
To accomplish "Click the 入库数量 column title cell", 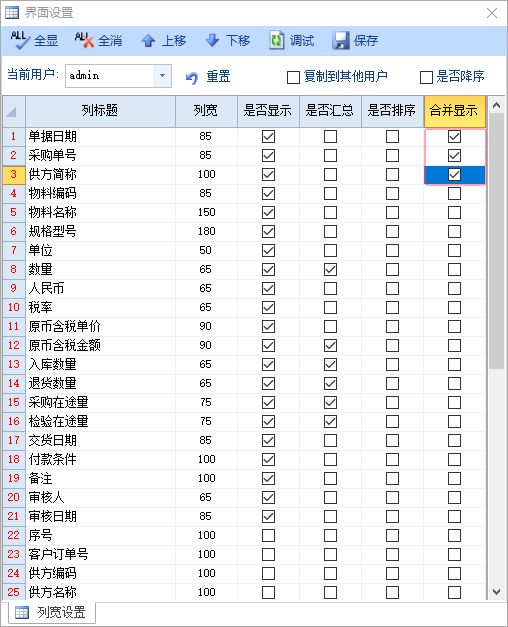I will [100, 364].
